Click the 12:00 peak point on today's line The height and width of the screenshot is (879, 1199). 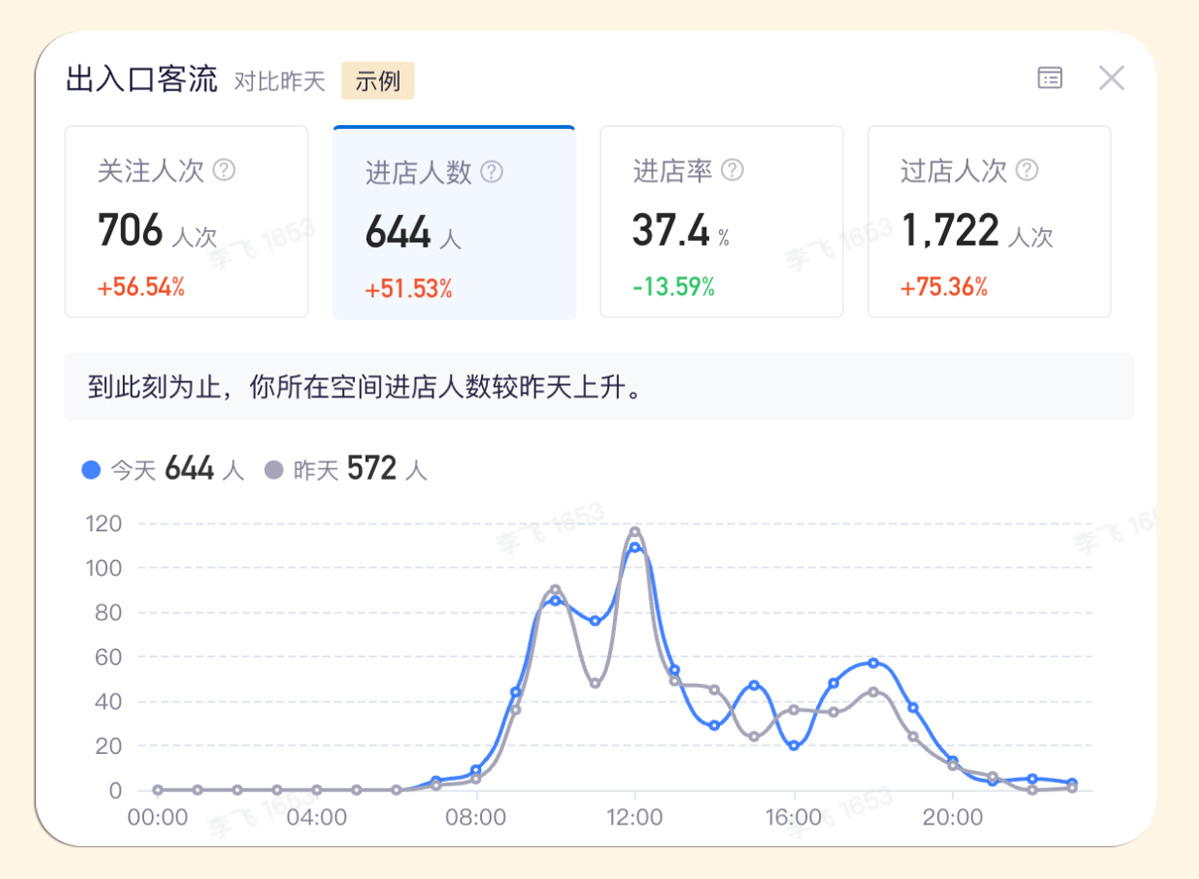click(x=635, y=547)
